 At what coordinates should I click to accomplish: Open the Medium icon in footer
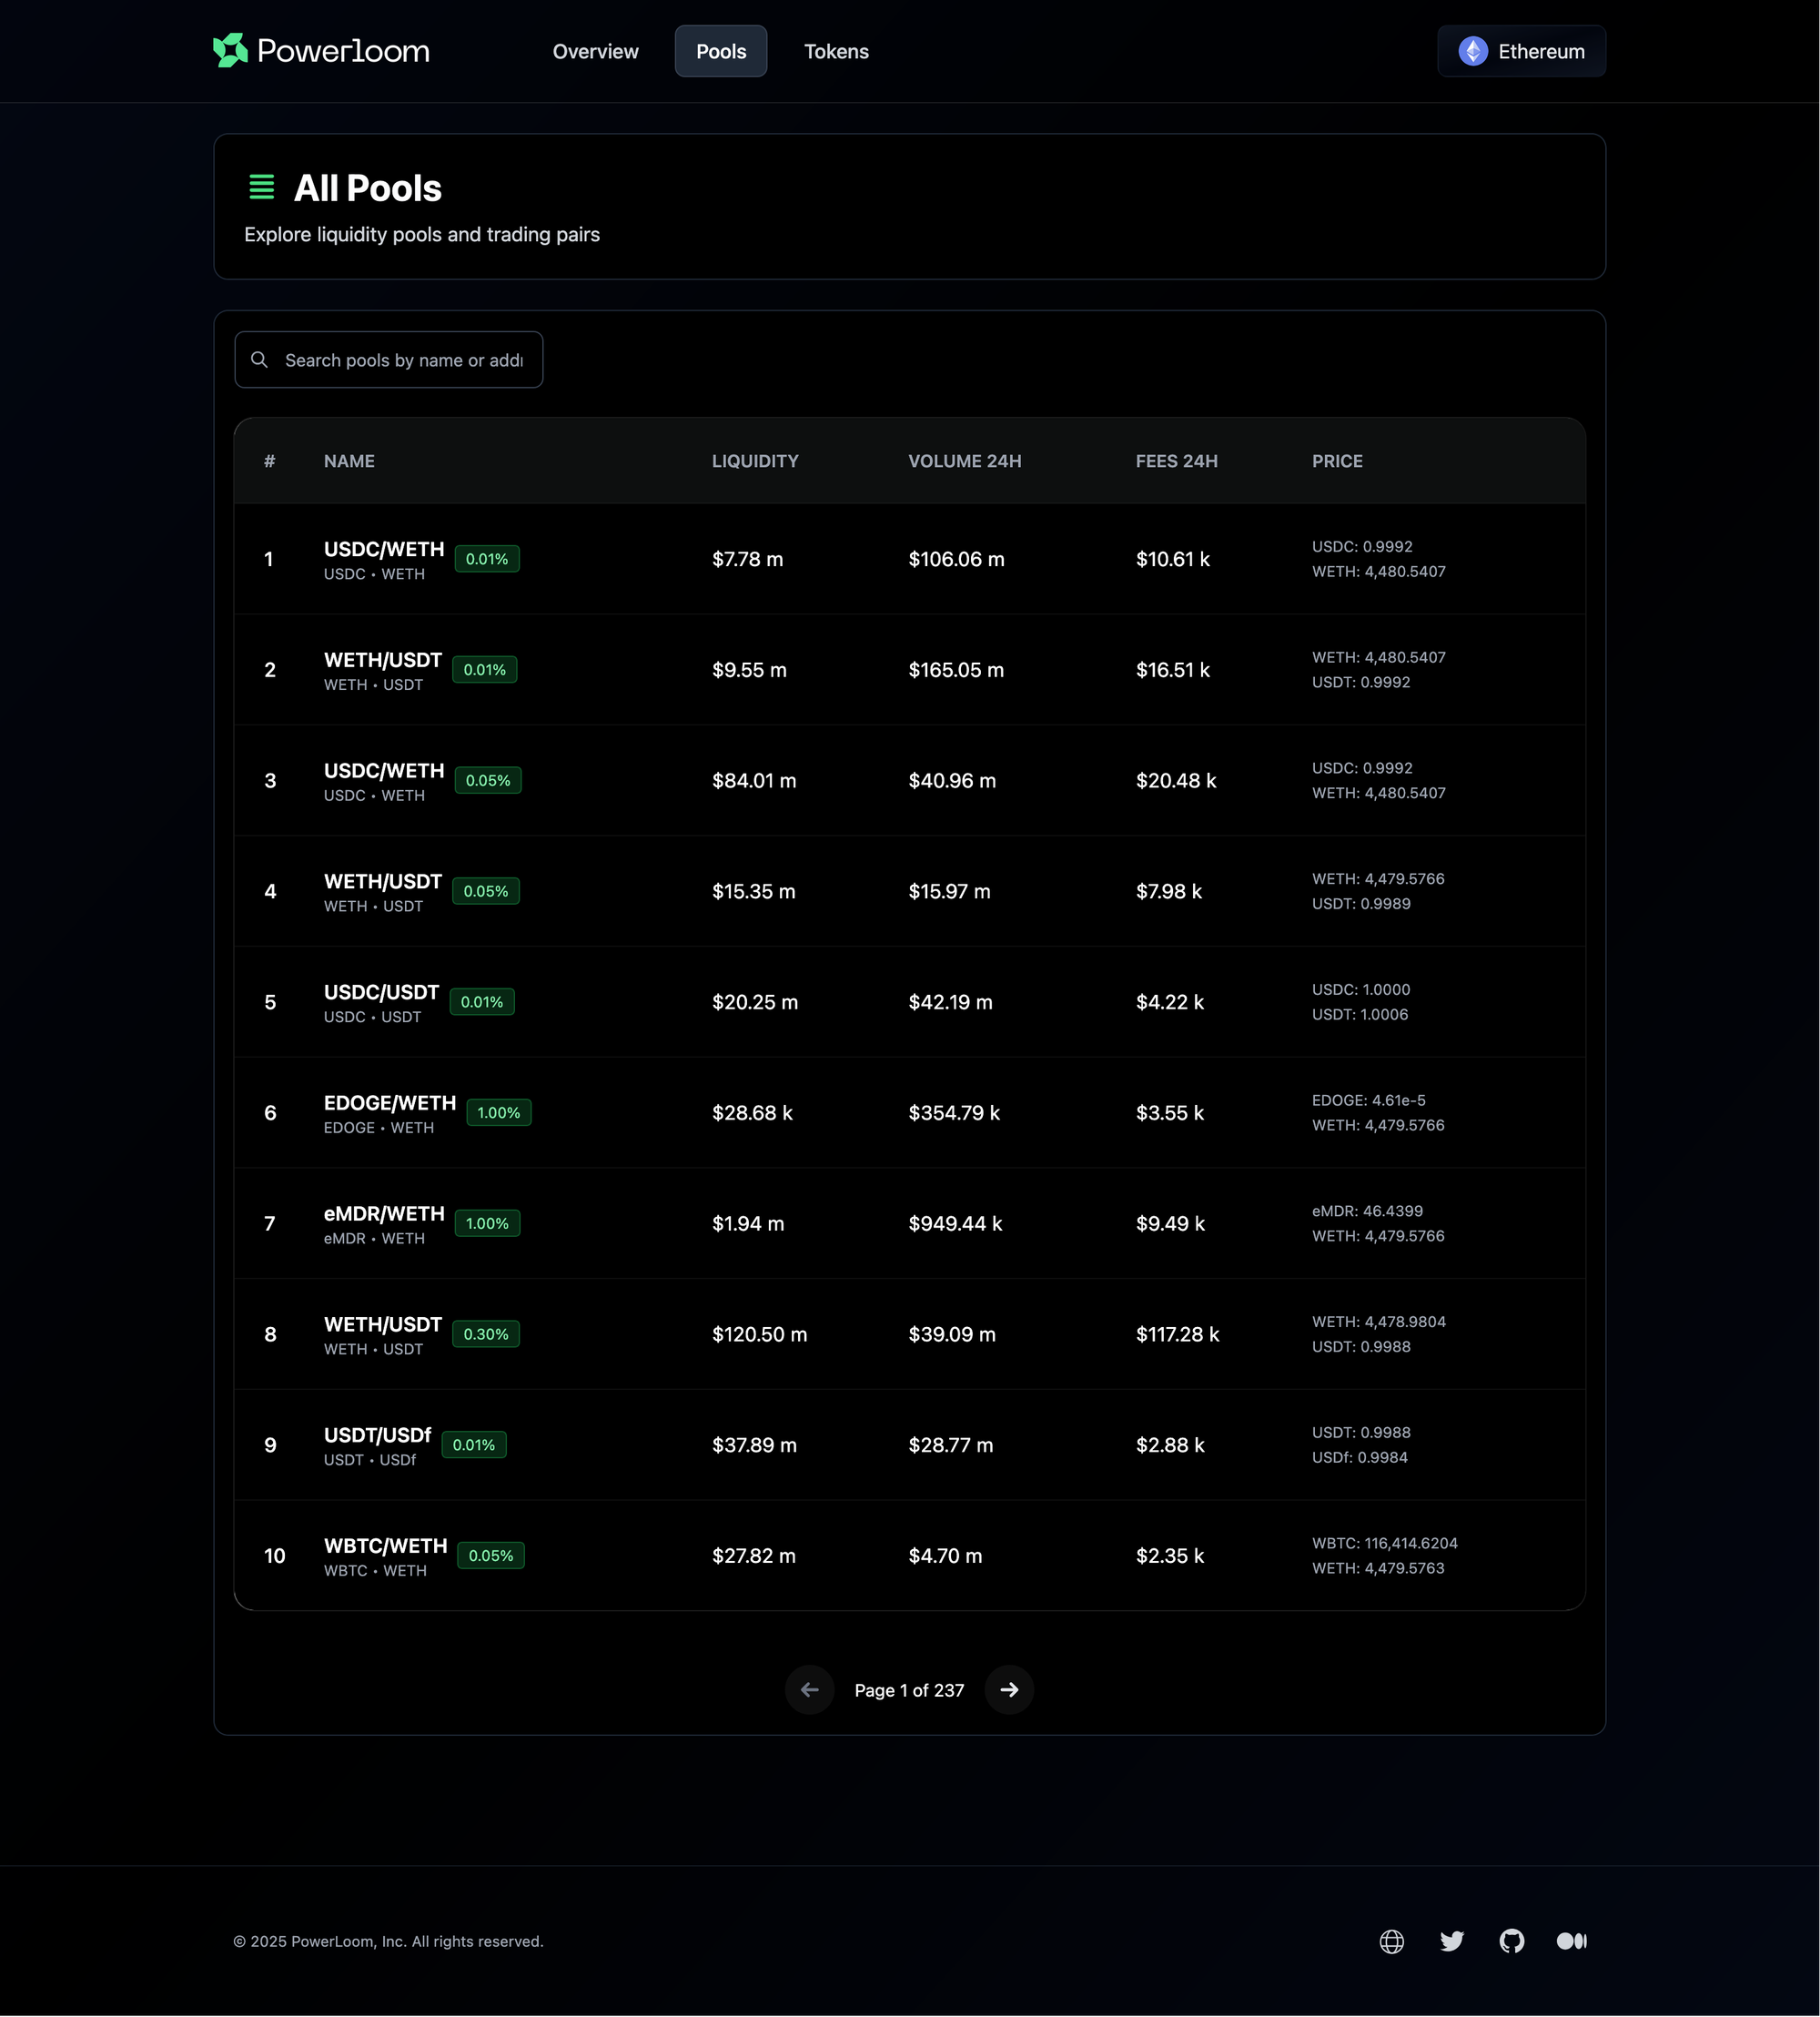[1571, 1941]
